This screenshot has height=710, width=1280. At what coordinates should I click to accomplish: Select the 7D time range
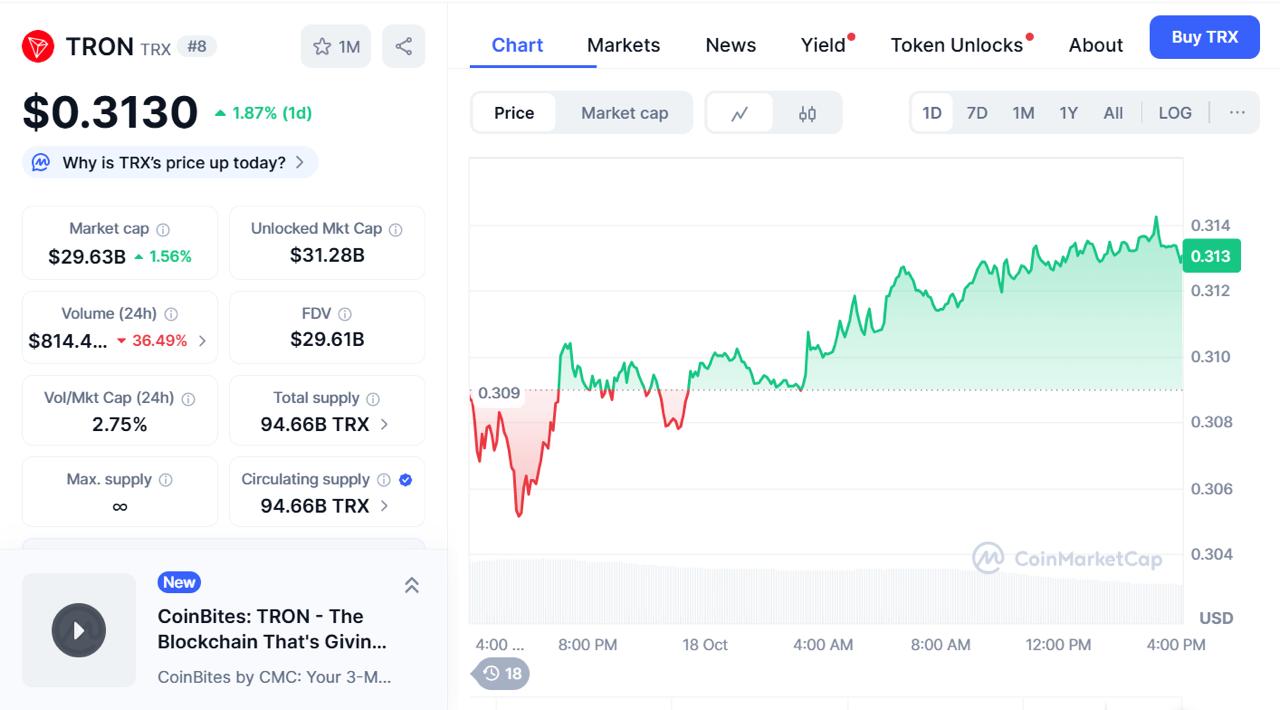point(977,113)
